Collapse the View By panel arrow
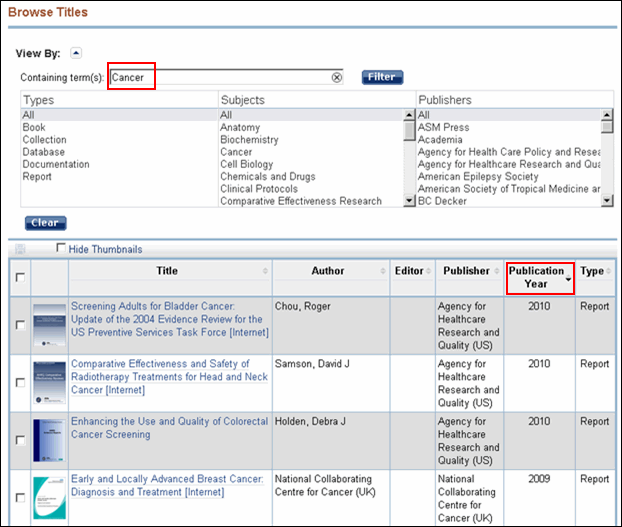622x527 pixels. [76, 53]
